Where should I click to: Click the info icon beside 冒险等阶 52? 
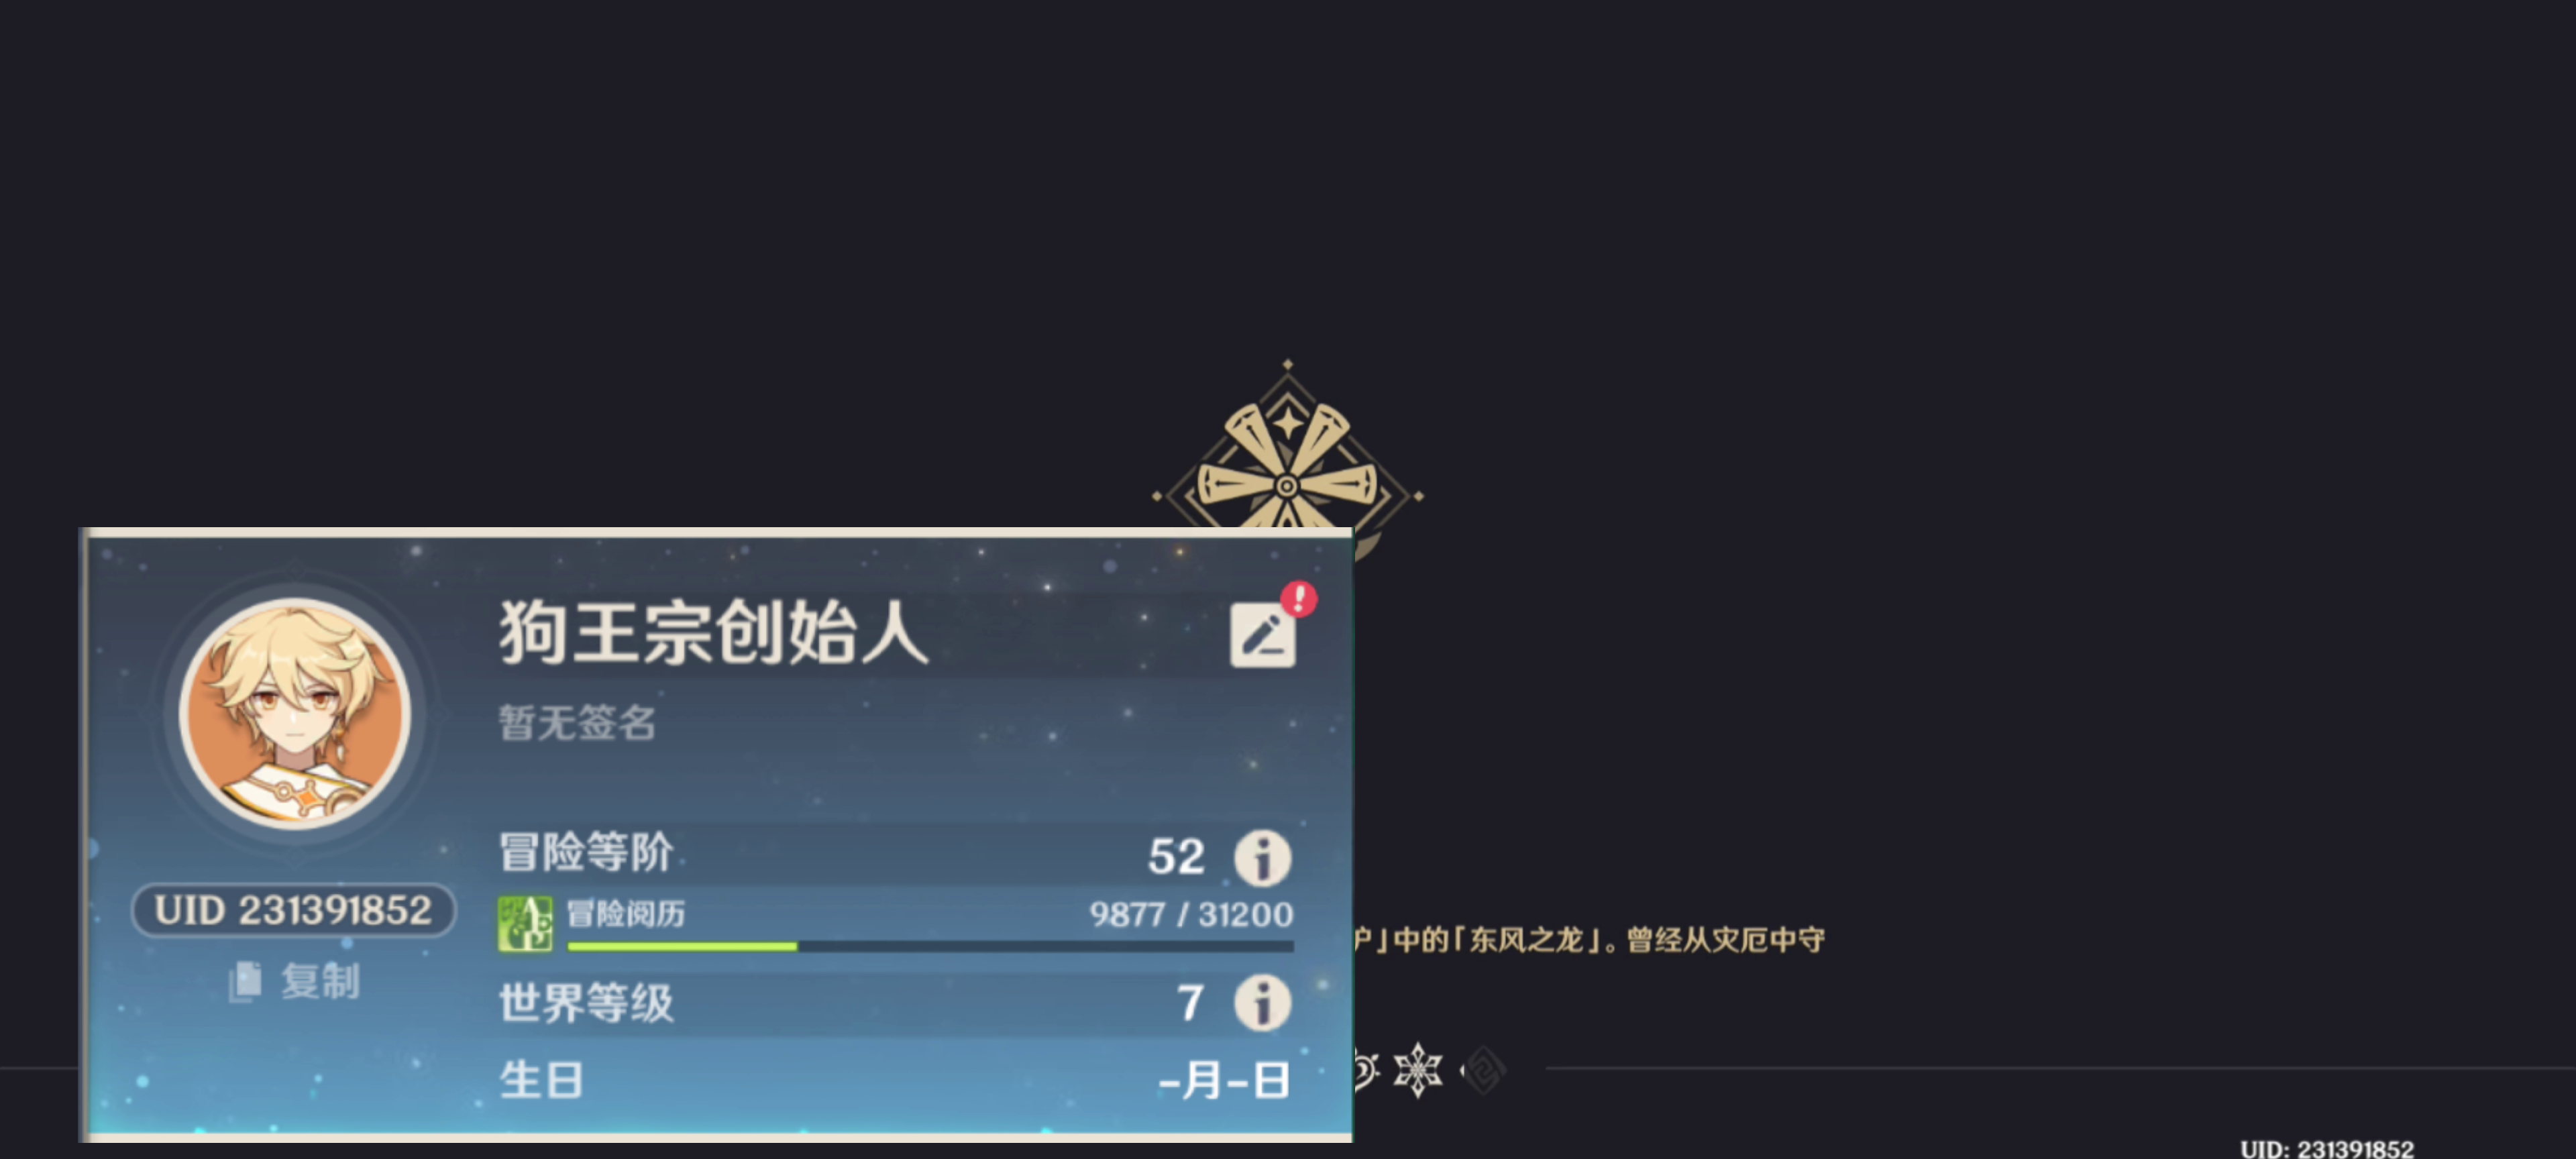coord(1262,857)
